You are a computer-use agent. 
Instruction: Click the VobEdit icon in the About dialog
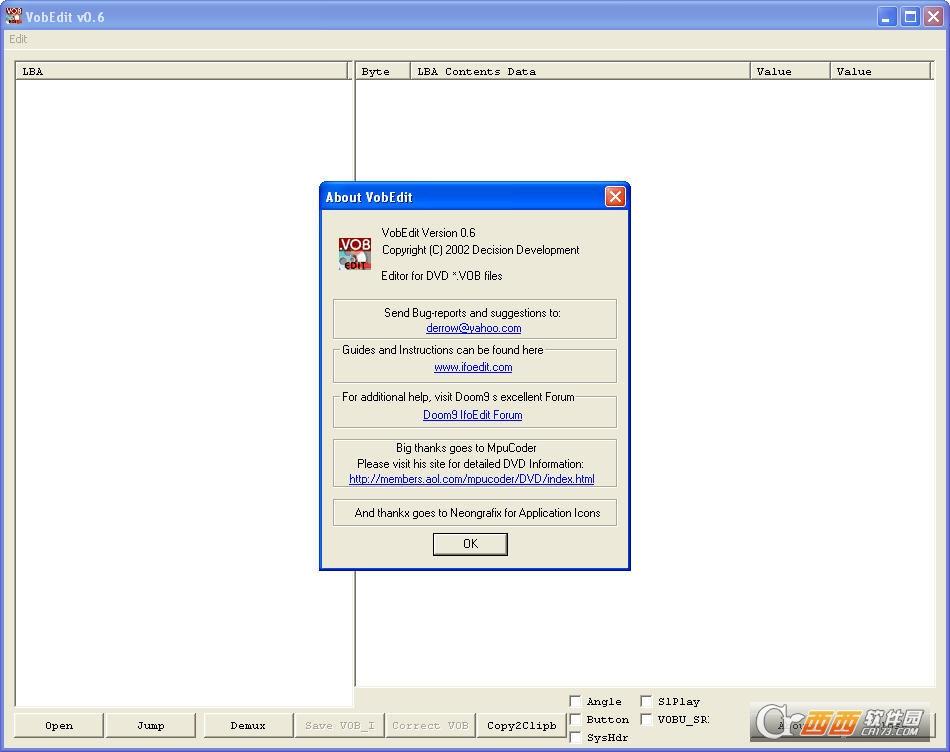click(x=354, y=253)
